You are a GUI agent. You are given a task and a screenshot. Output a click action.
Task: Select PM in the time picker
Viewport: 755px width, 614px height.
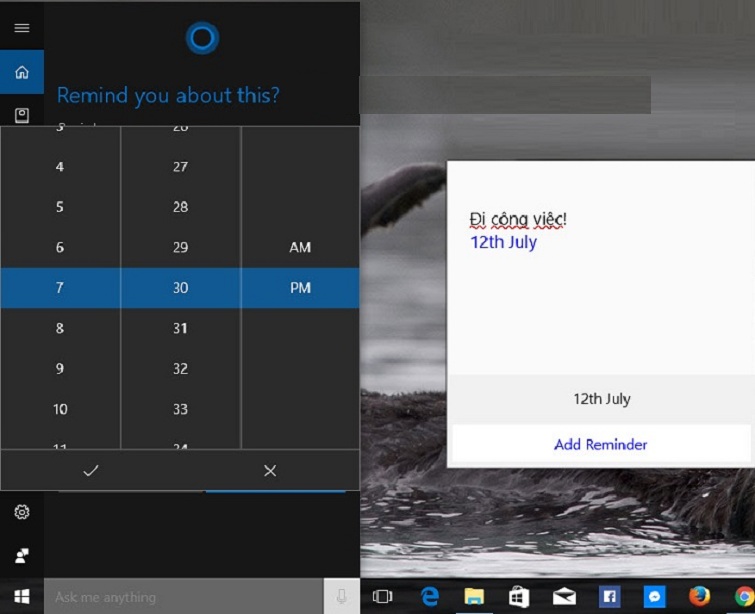(x=300, y=288)
